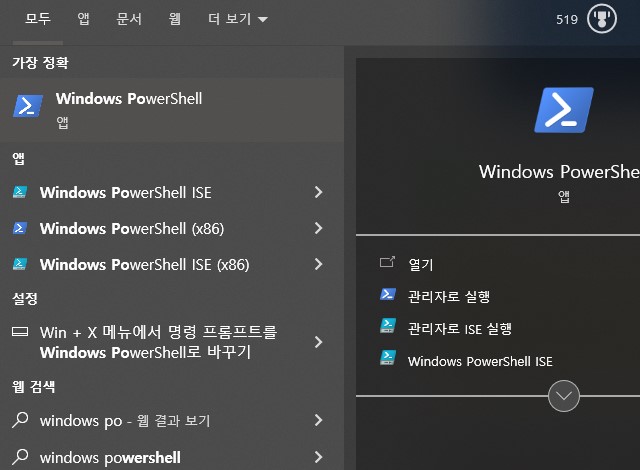Image resolution: width=640 pixels, height=470 pixels.
Task: Click the ISE icon beside 관리자로 ISE 실행
Action: (387, 326)
